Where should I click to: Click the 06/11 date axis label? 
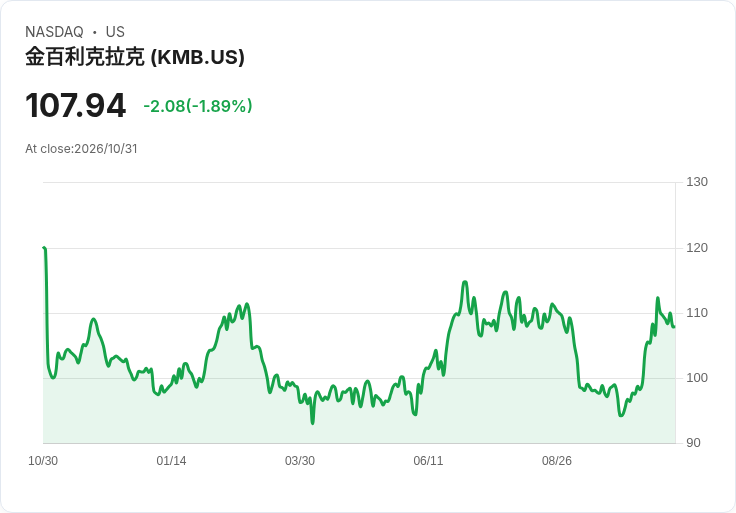tap(428, 460)
